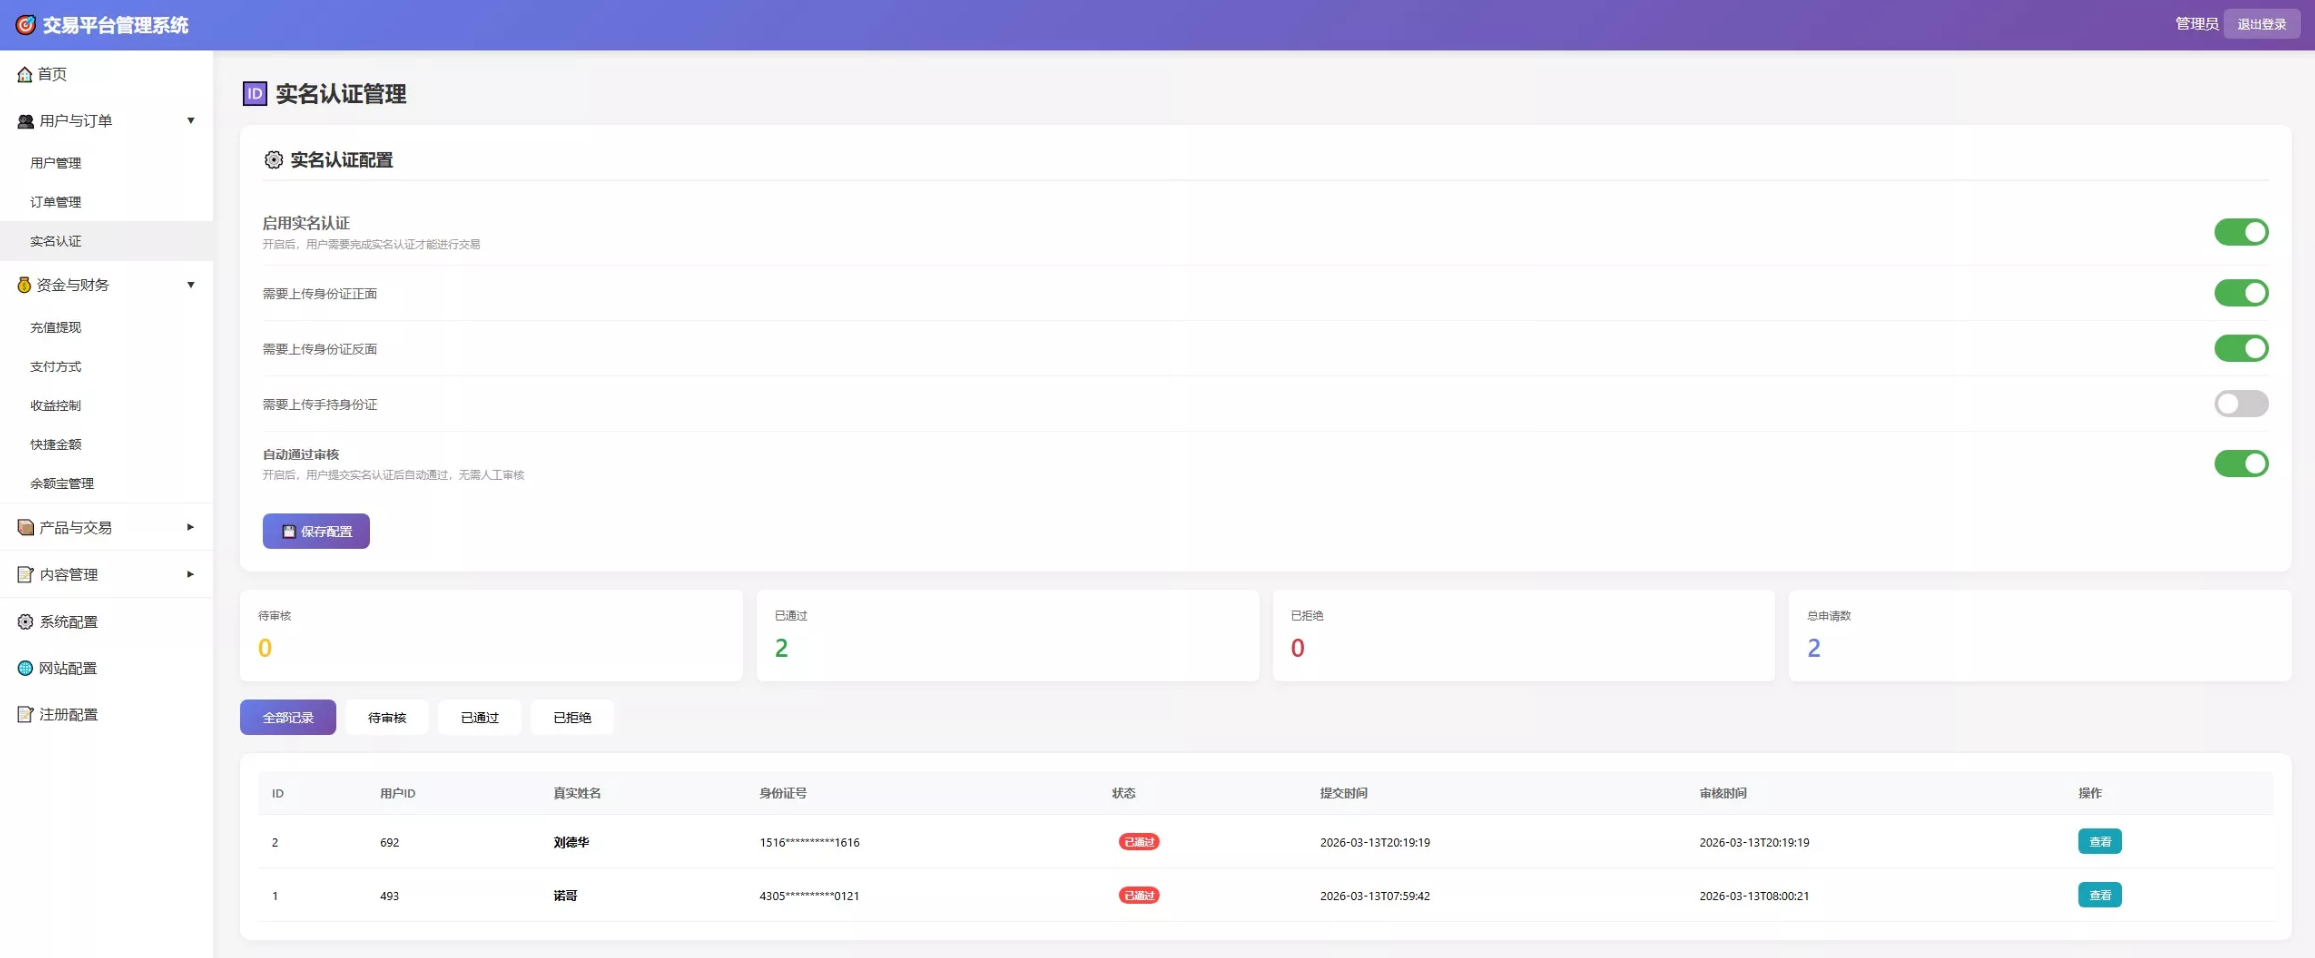Click the money bag icon beside 资金与财务
Viewport: 2315px width, 958px height.
click(x=24, y=285)
